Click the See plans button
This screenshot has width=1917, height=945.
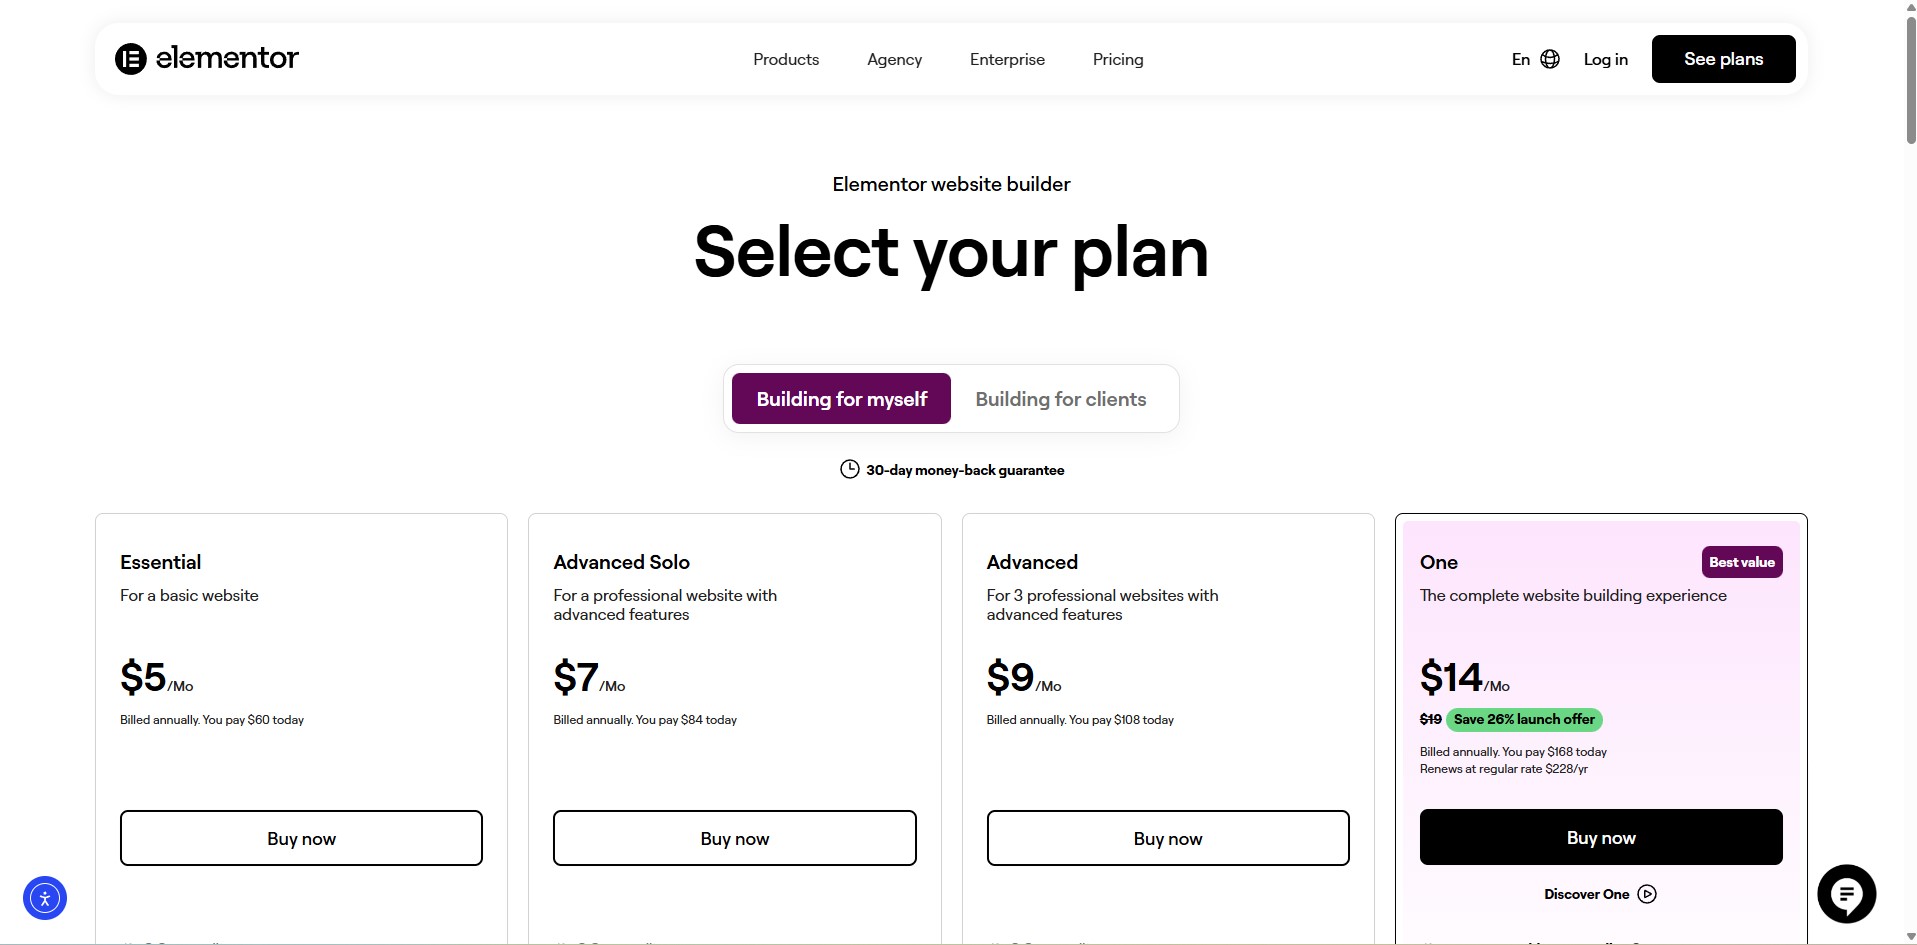pos(1723,59)
